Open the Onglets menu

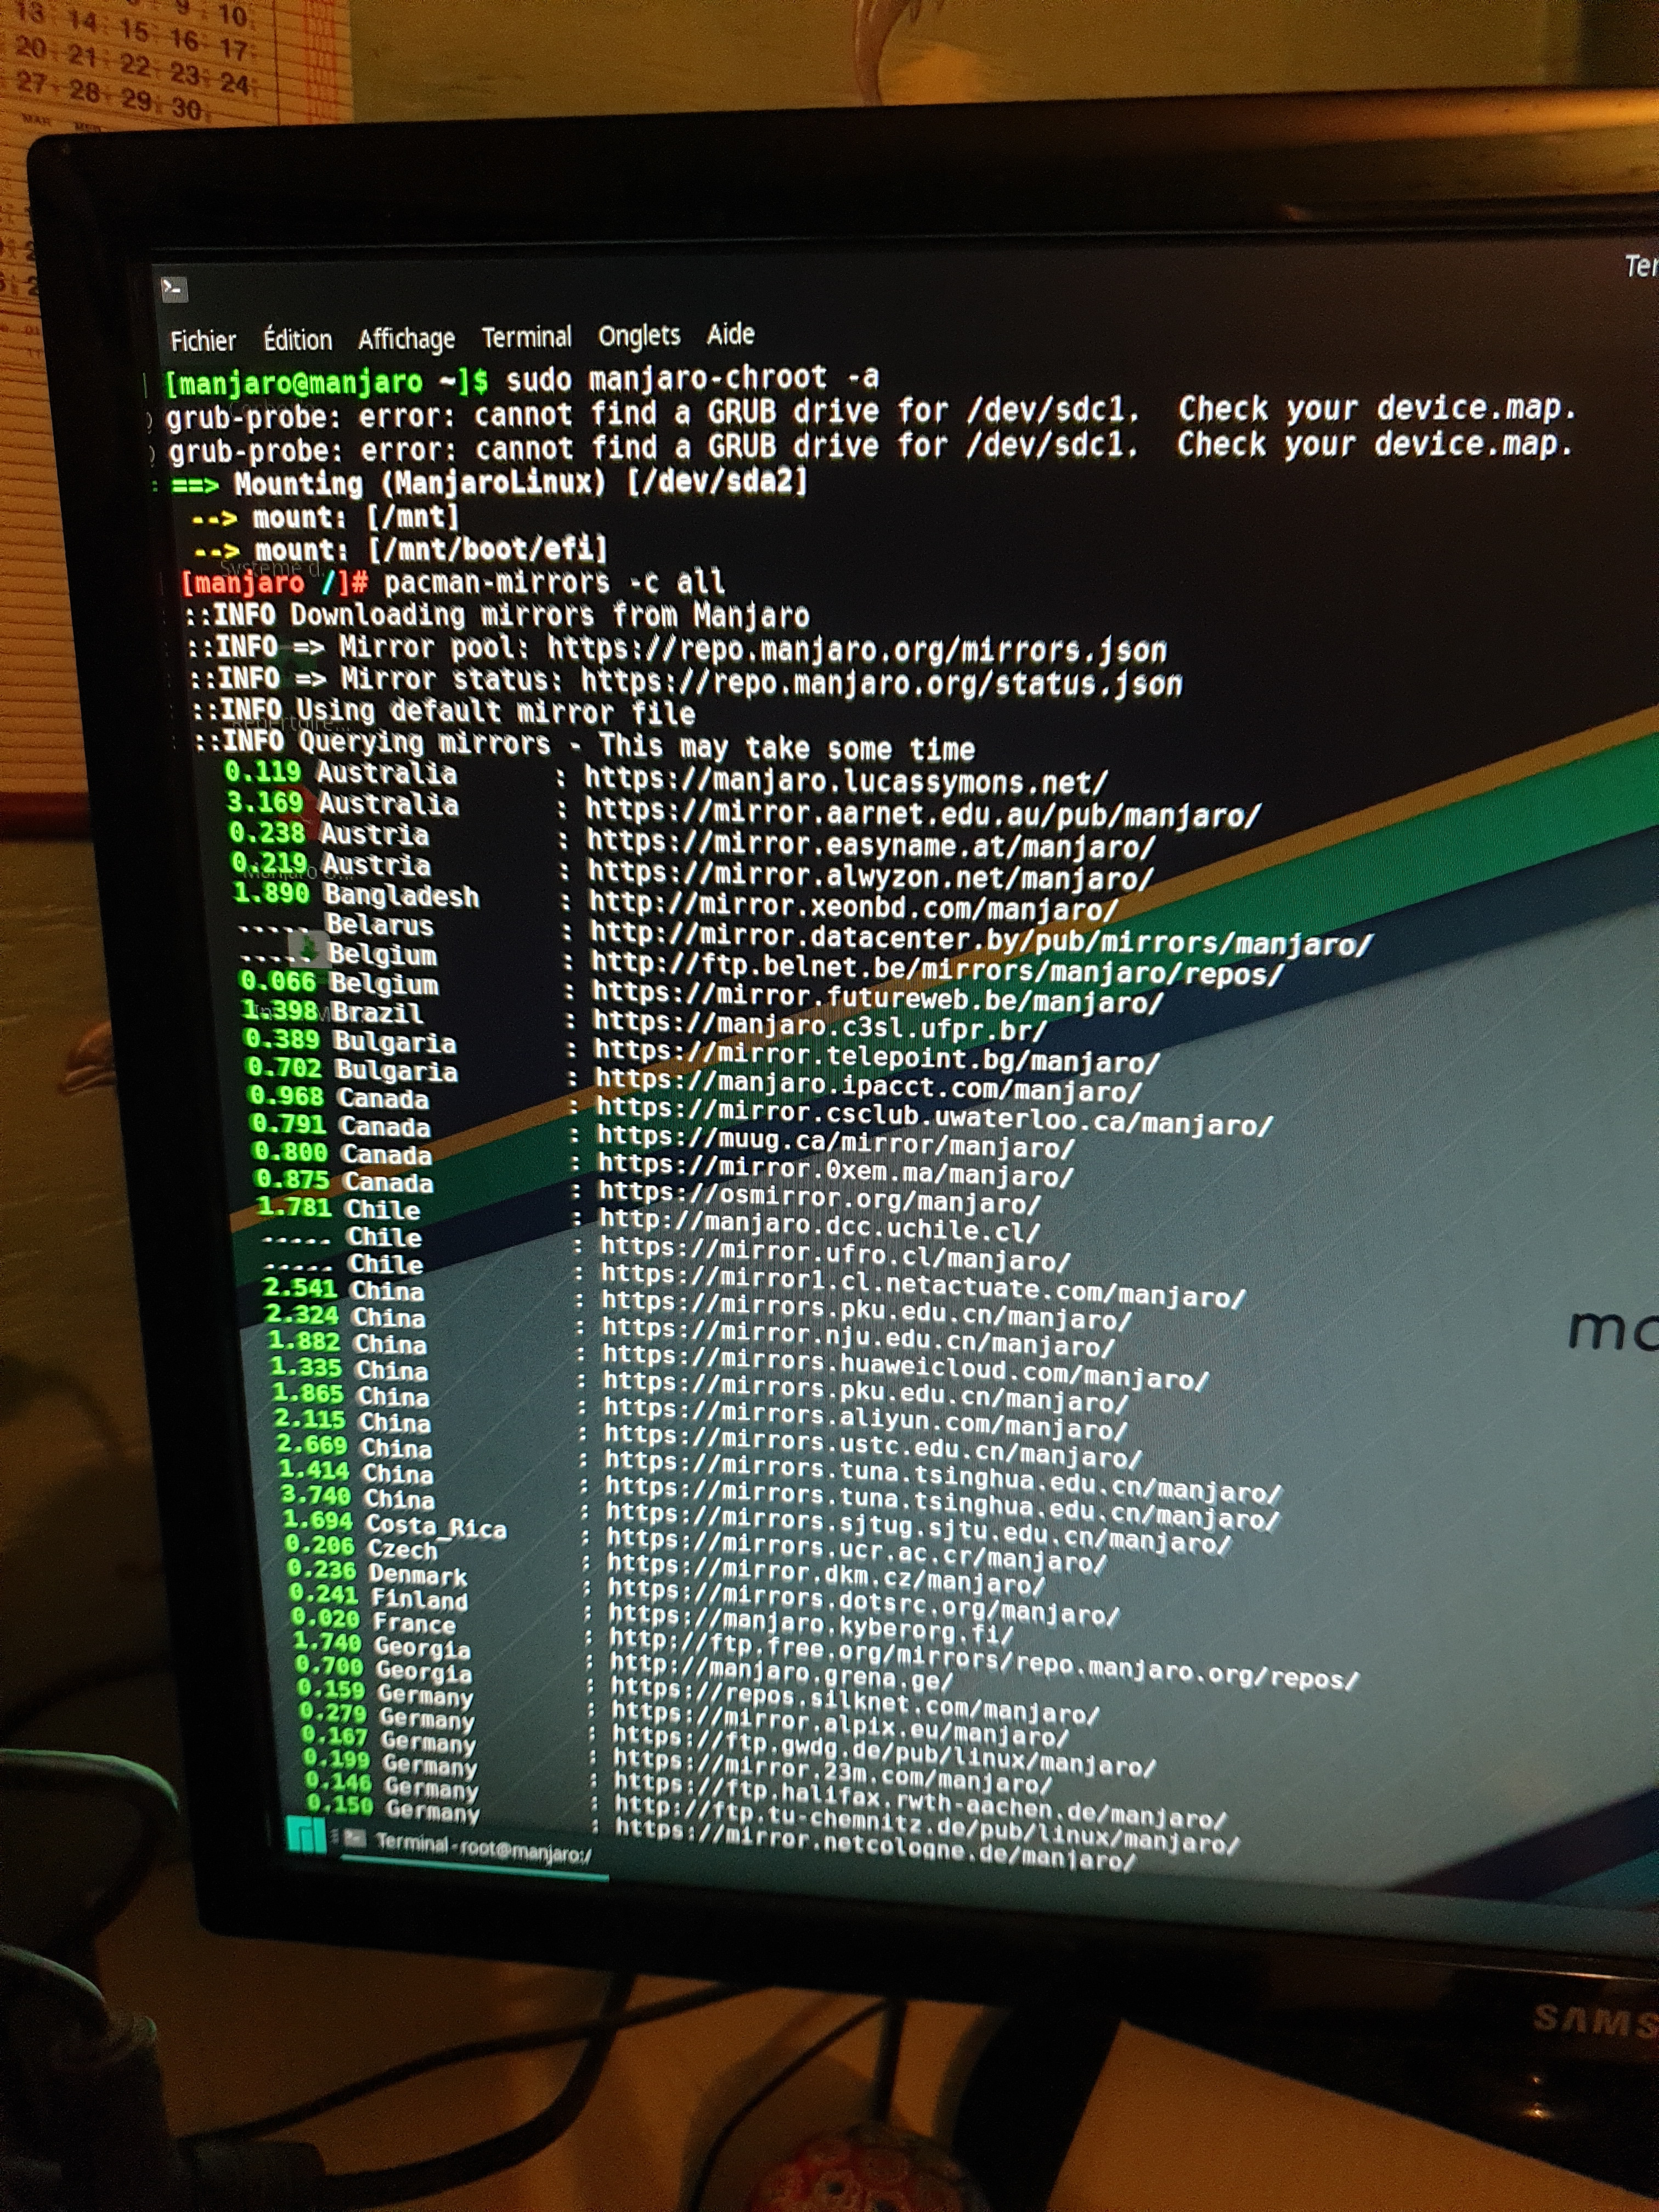639,335
